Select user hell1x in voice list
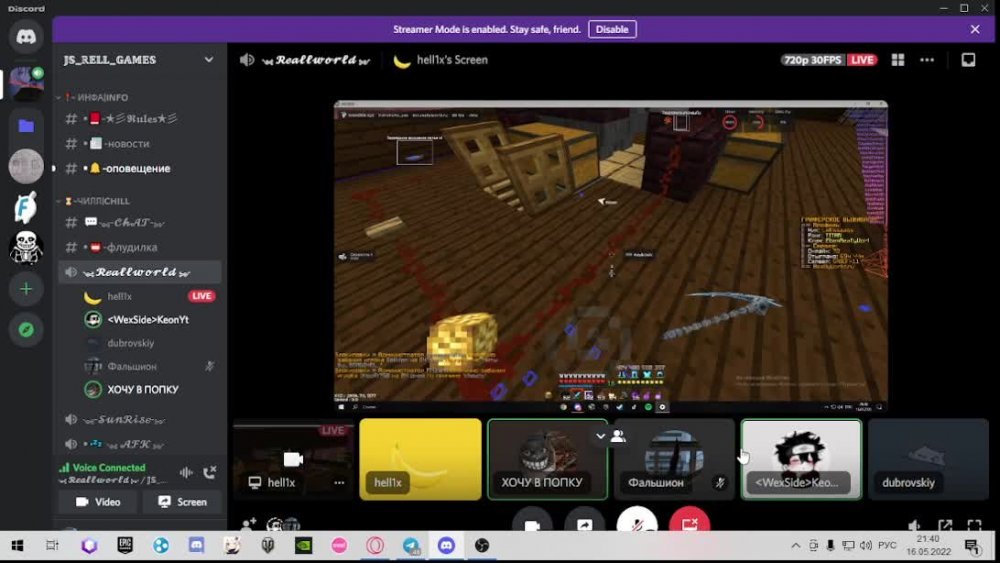This screenshot has width=1000, height=563. (149, 296)
